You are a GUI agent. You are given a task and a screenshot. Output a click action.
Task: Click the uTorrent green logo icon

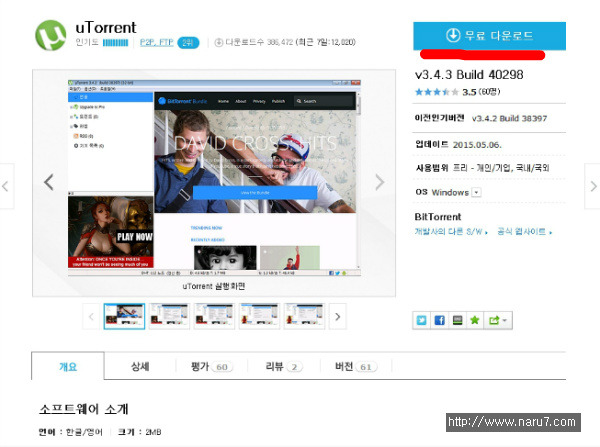click(x=51, y=35)
